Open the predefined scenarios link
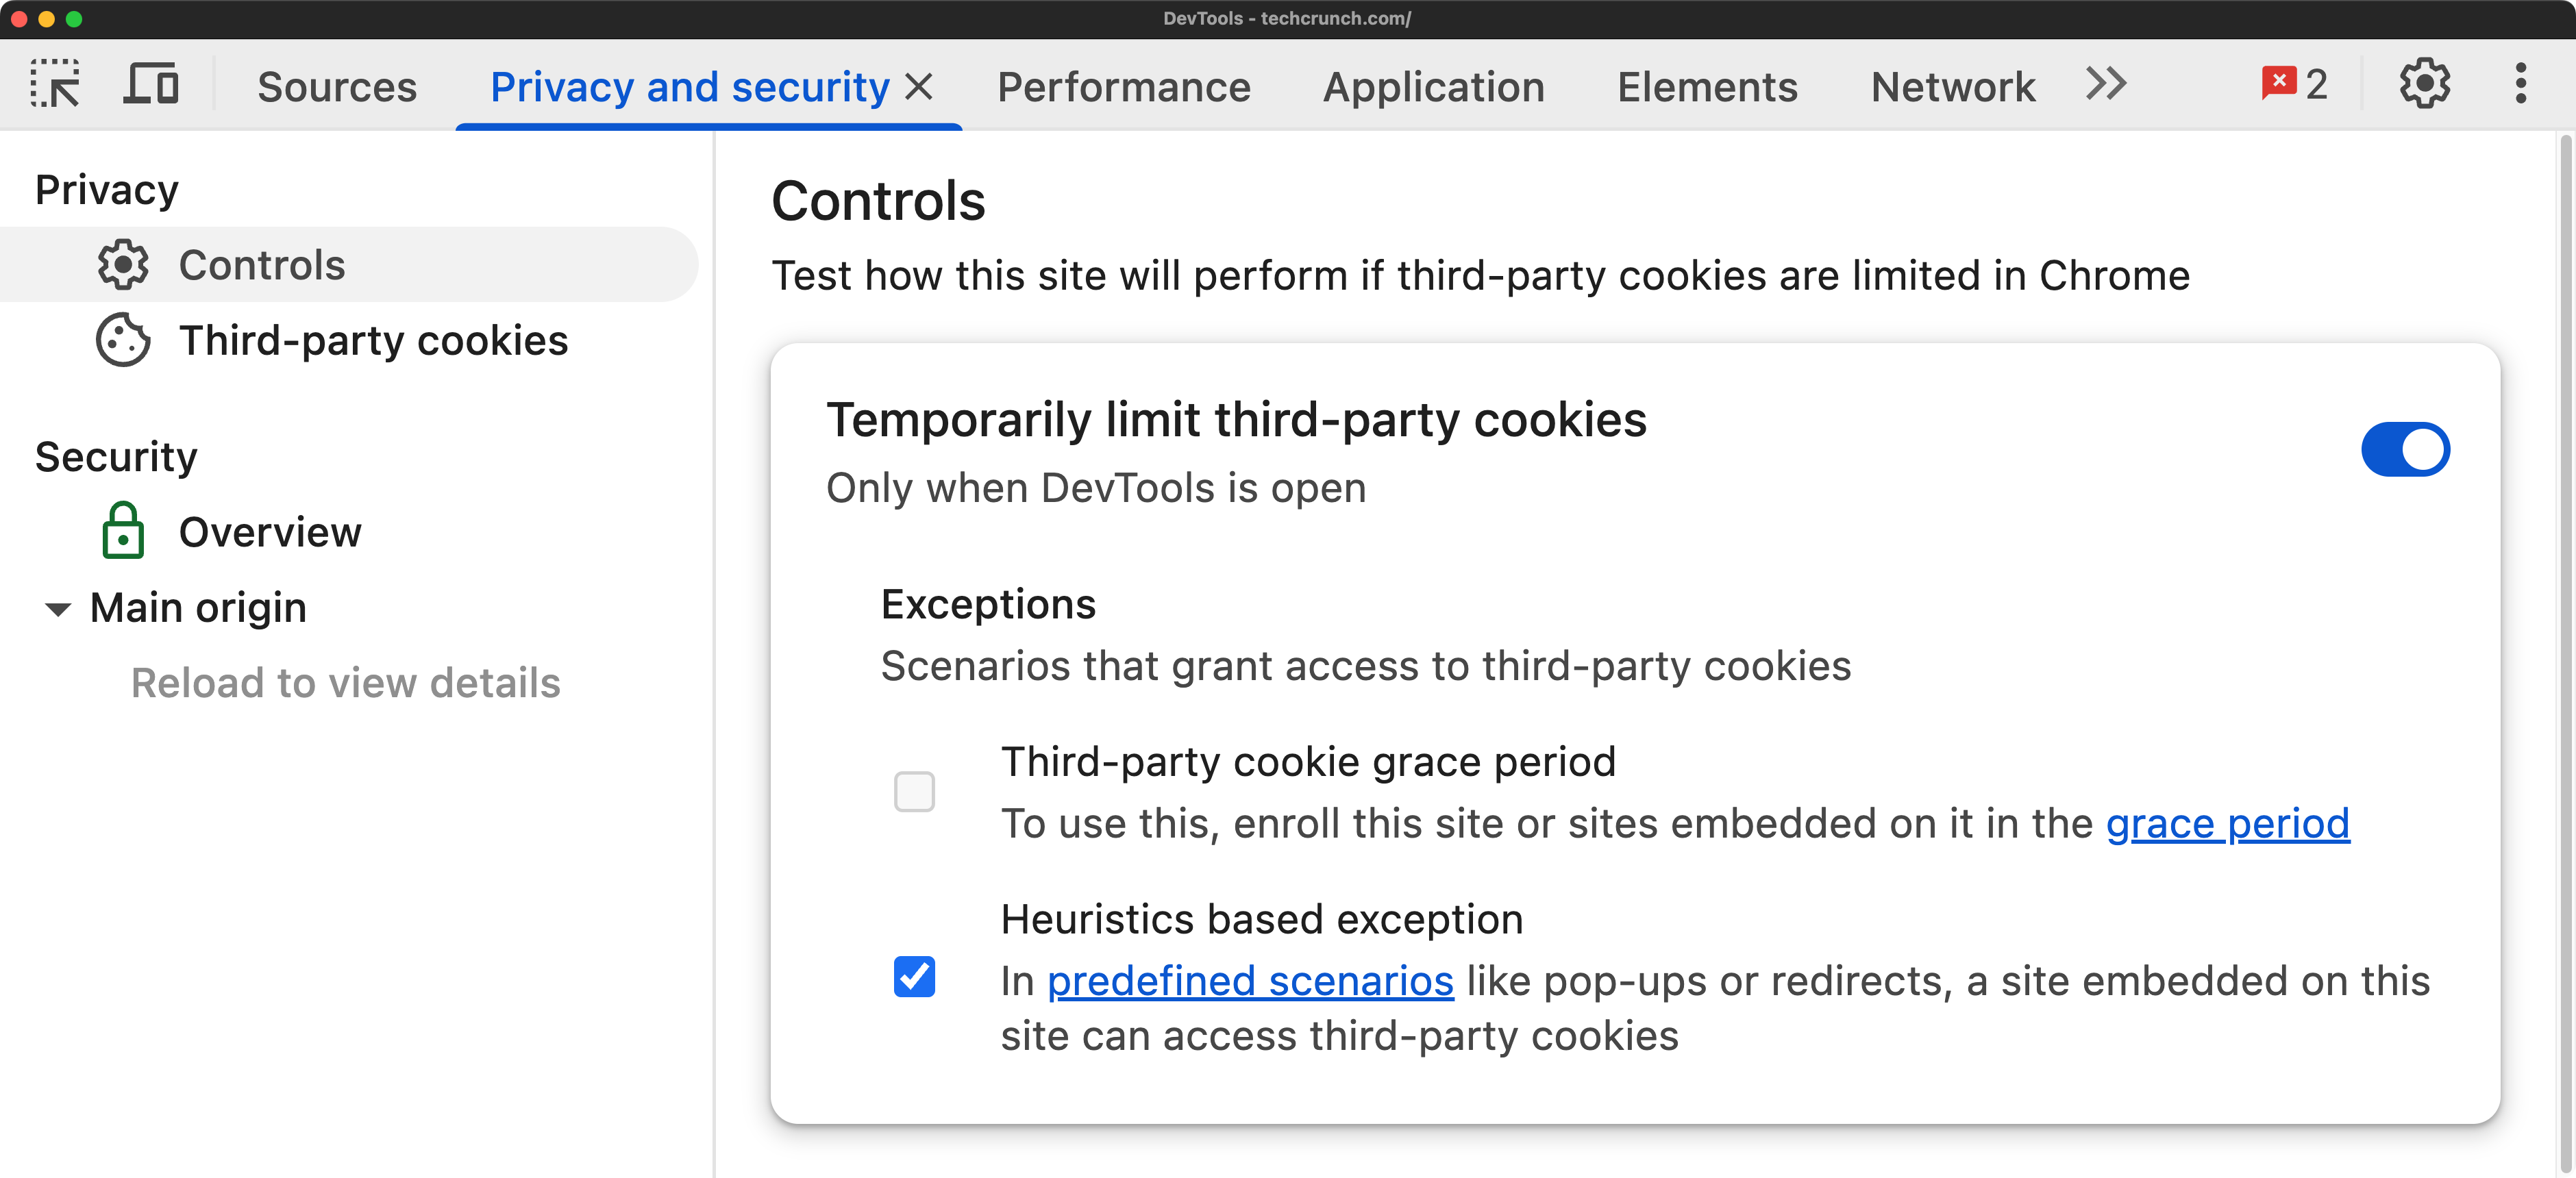The width and height of the screenshot is (2576, 1178). pos(1250,981)
